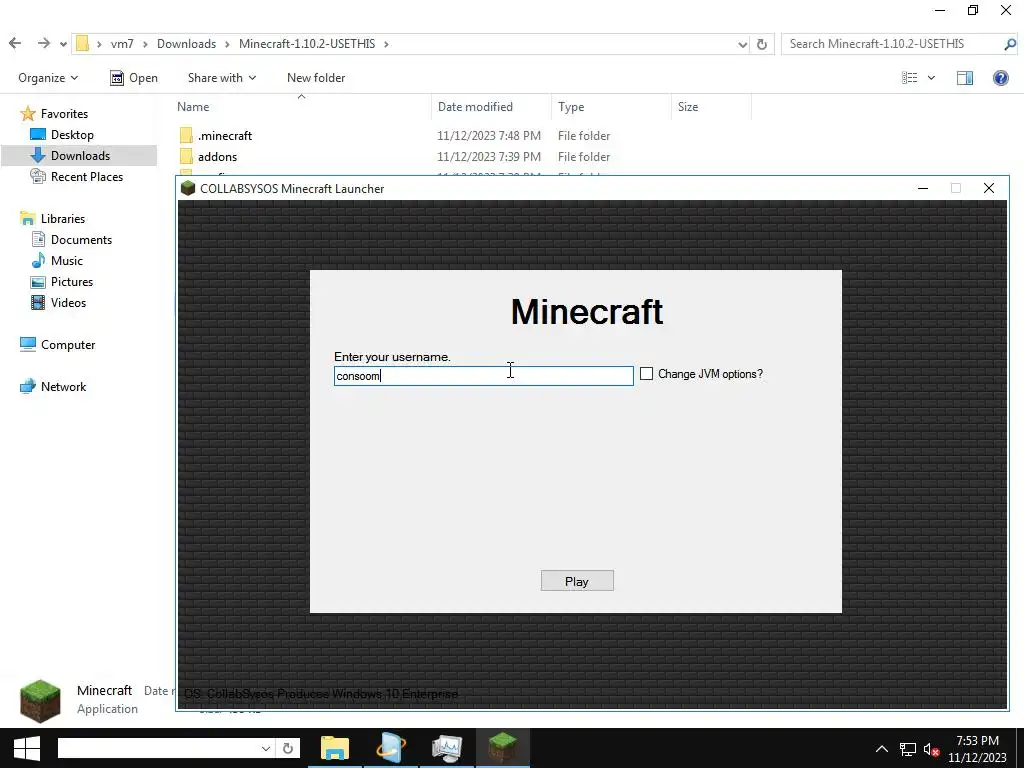Open the muted volume tray icon
The height and width of the screenshot is (768, 1024).
point(931,749)
